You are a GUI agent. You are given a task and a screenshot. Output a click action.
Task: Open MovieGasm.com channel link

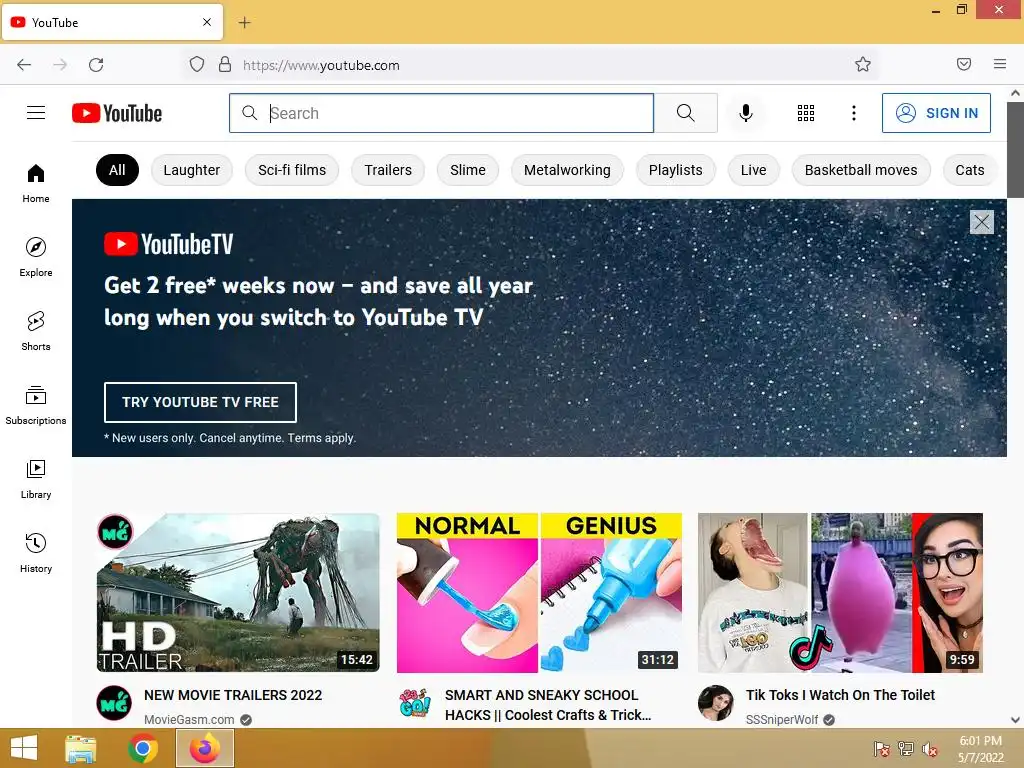[x=189, y=719]
